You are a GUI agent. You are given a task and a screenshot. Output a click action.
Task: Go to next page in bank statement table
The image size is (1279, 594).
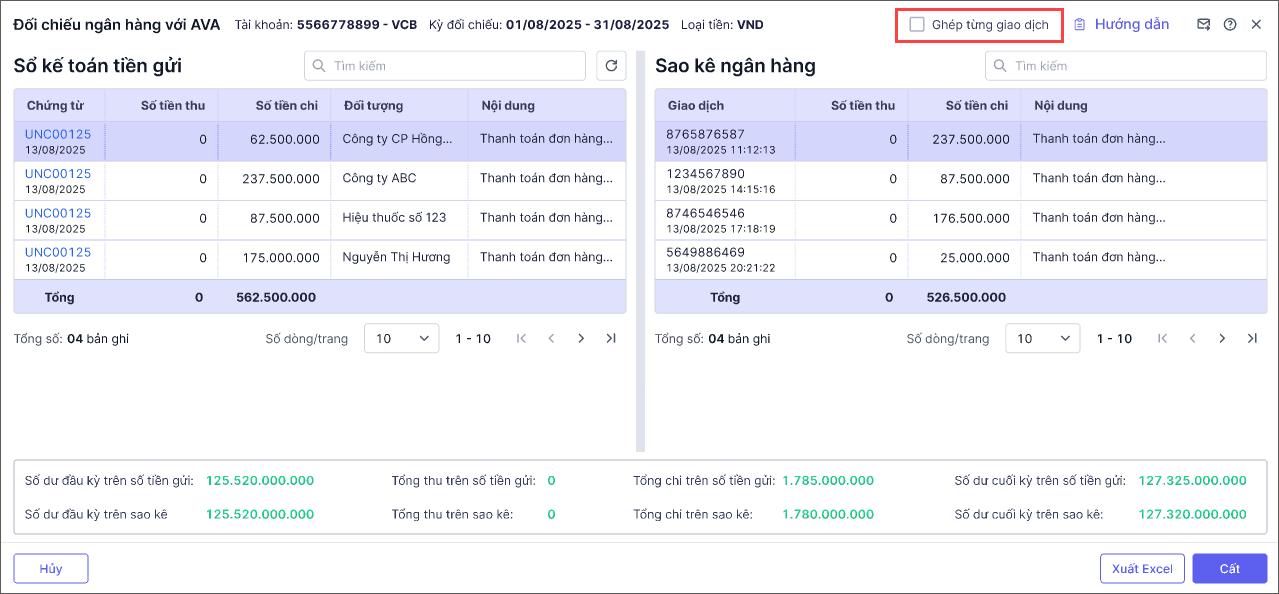pyautogui.click(x=1222, y=339)
